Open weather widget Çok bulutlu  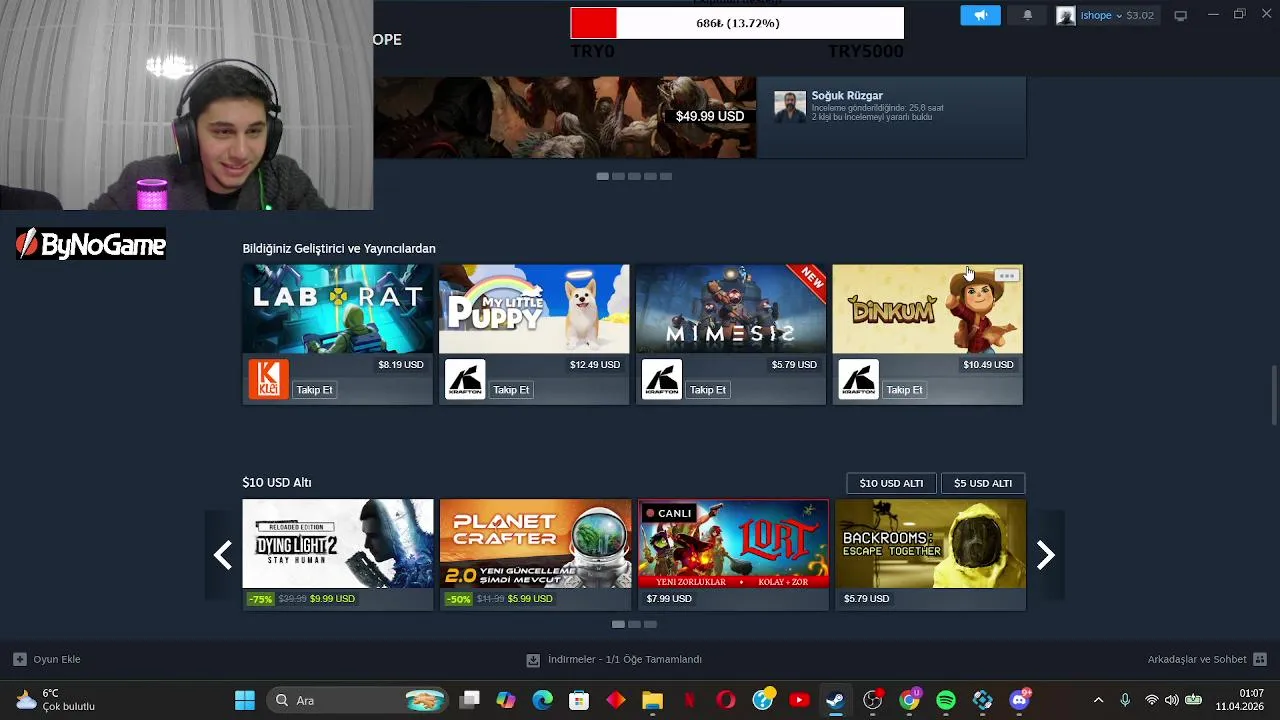point(56,700)
